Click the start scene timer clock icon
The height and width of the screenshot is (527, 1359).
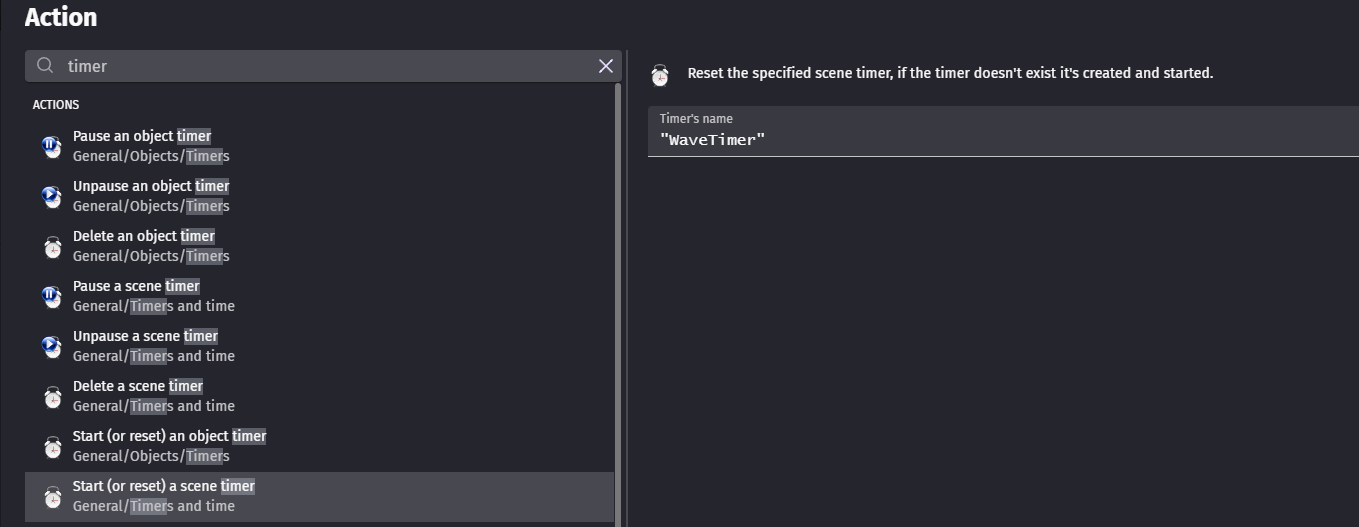(x=52, y=496)
